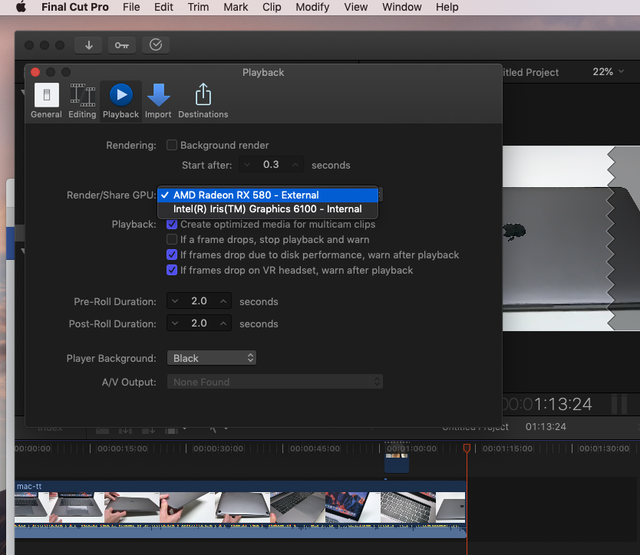Click the Background Tasks checkmark icon
The width and height of the screenshot is (640, 555).
pos(156,45)
